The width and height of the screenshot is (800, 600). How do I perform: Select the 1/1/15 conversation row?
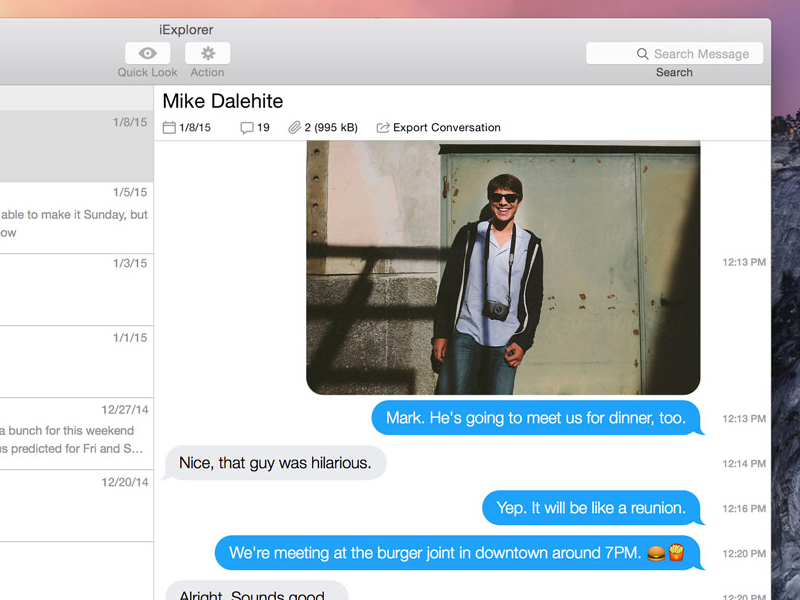coord(77,362)
